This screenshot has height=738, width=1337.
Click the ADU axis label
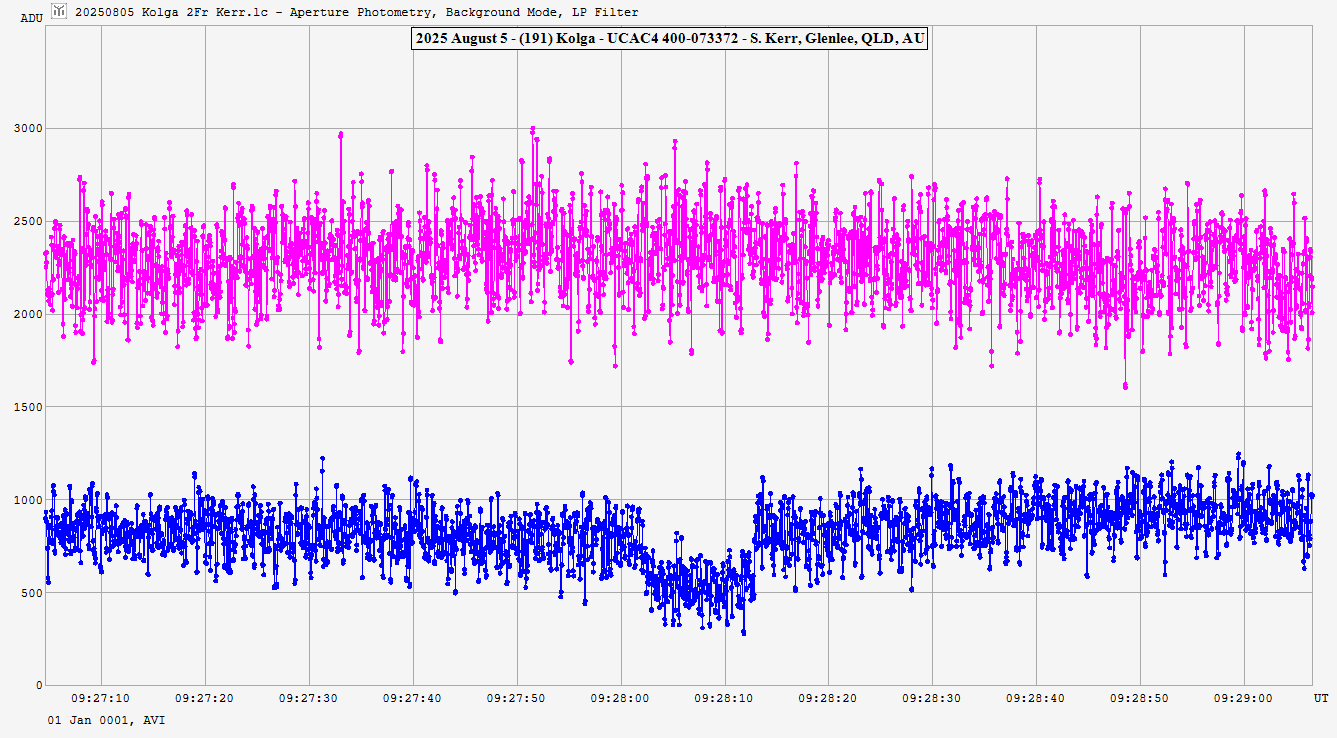[x=32, y=18]
